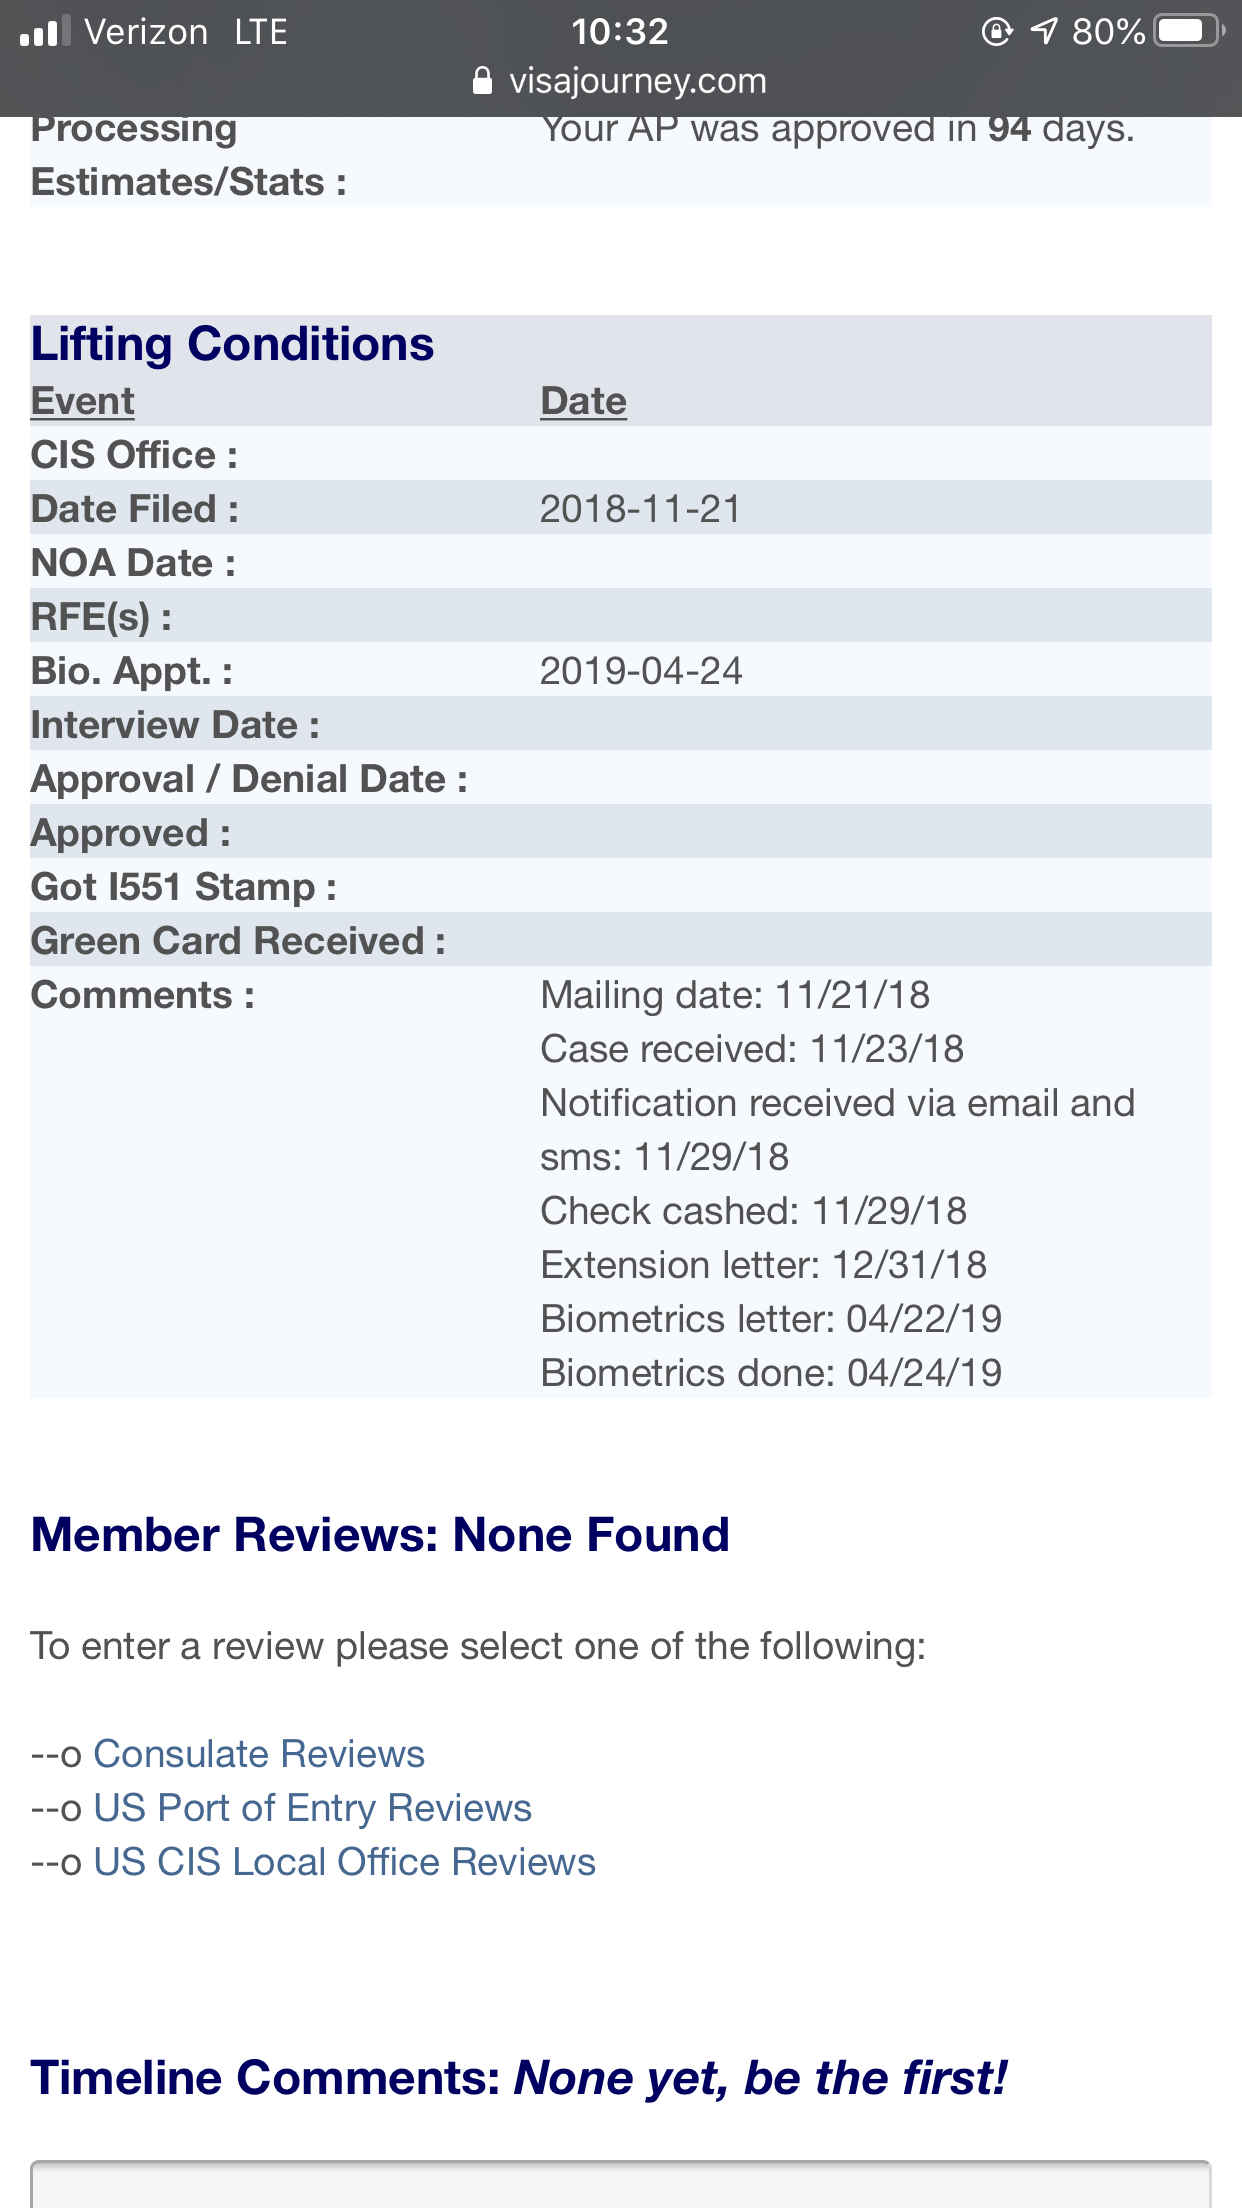The width and height of the screenshot is (1242, 2208).
Task: Open the Consulate Reviews link
Action: tap(259, 1754)
